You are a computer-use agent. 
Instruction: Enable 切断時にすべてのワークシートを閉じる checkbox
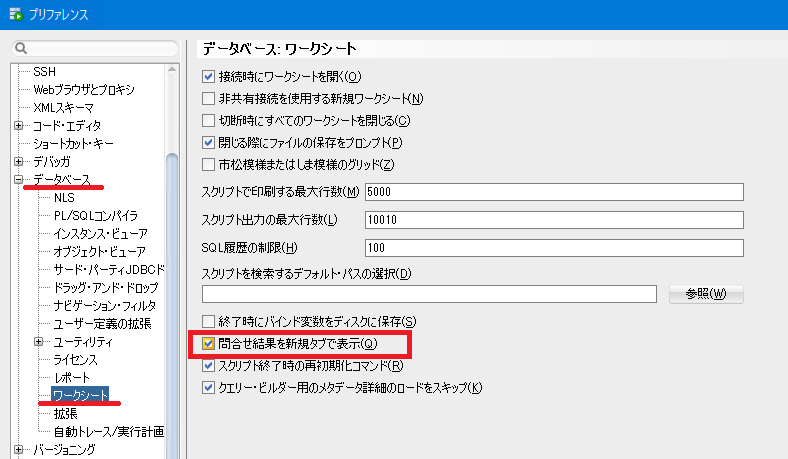[208, 121]
